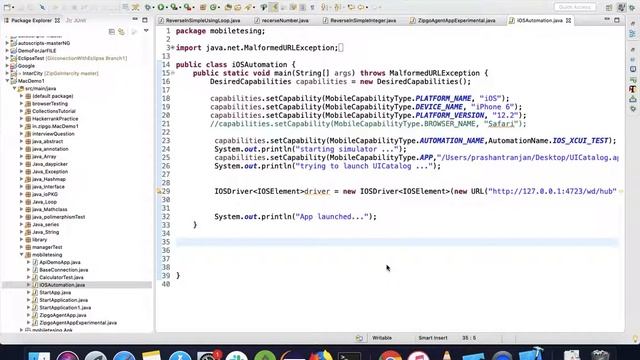Open Chrome from the dock
This screenshot has width=640, height=360.
(390, 355)
